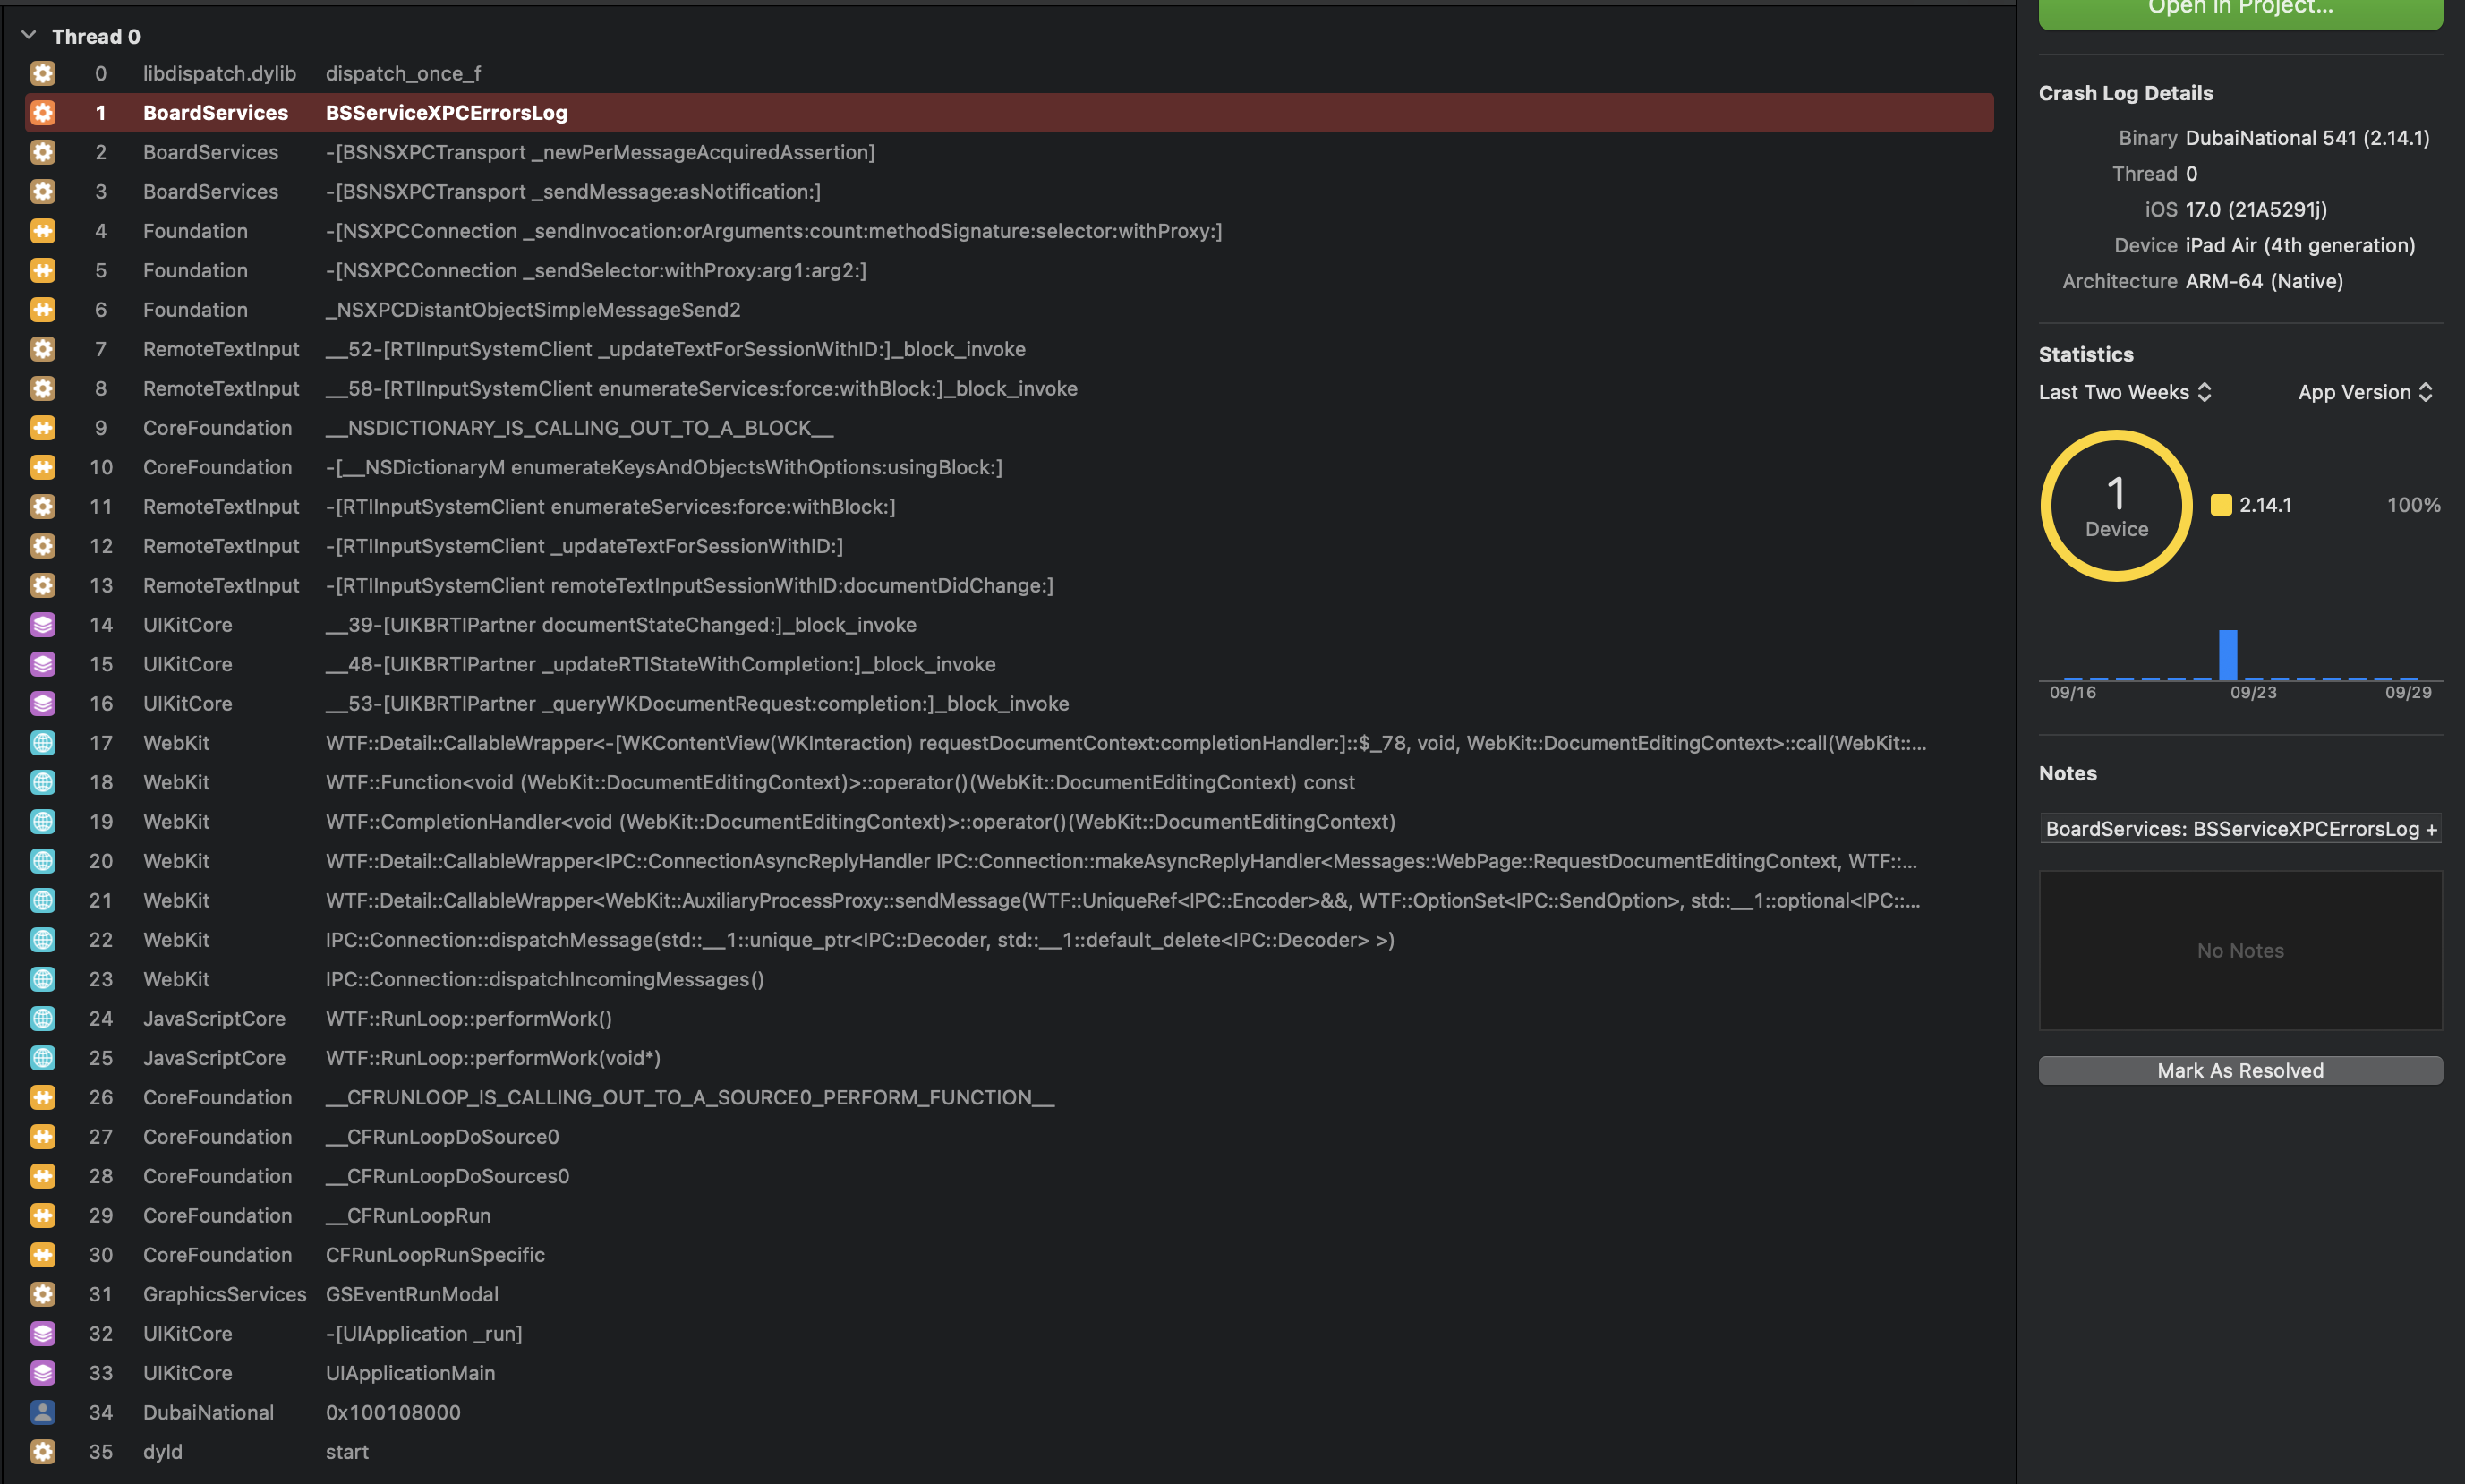
Task: Open the Last Two Weeks time range dropdown
Action: pyautogui.click(x=2125, y=392)
